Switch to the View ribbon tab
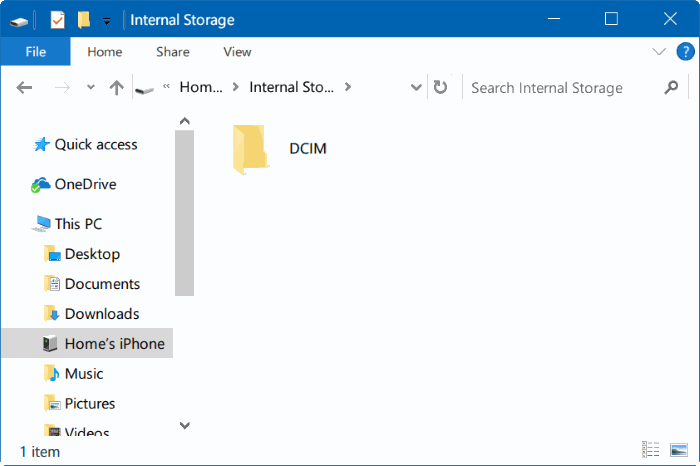Viewport: 700px width, 466px height. (237, 52)
